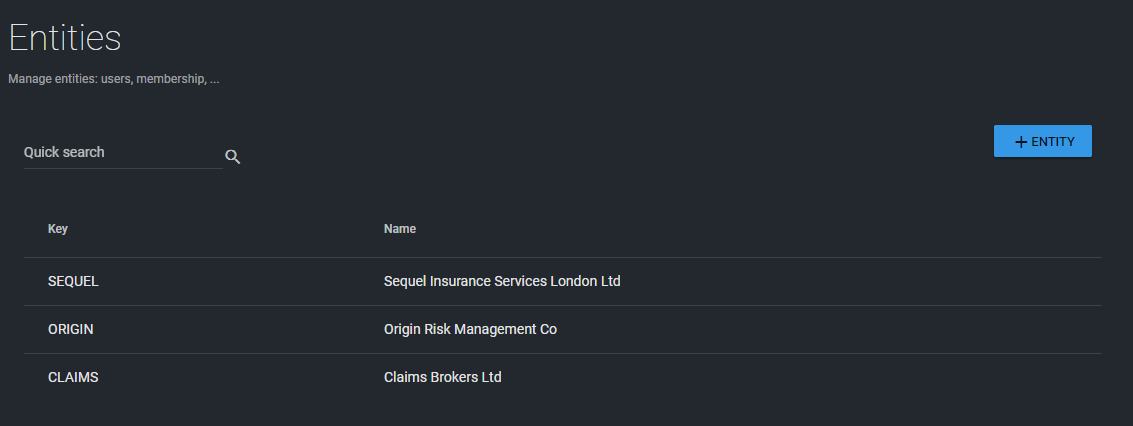The width and height of the screenshot is (1133, 426).
Task: Click the ellipsis ending the subtitle
Action: 215,80
